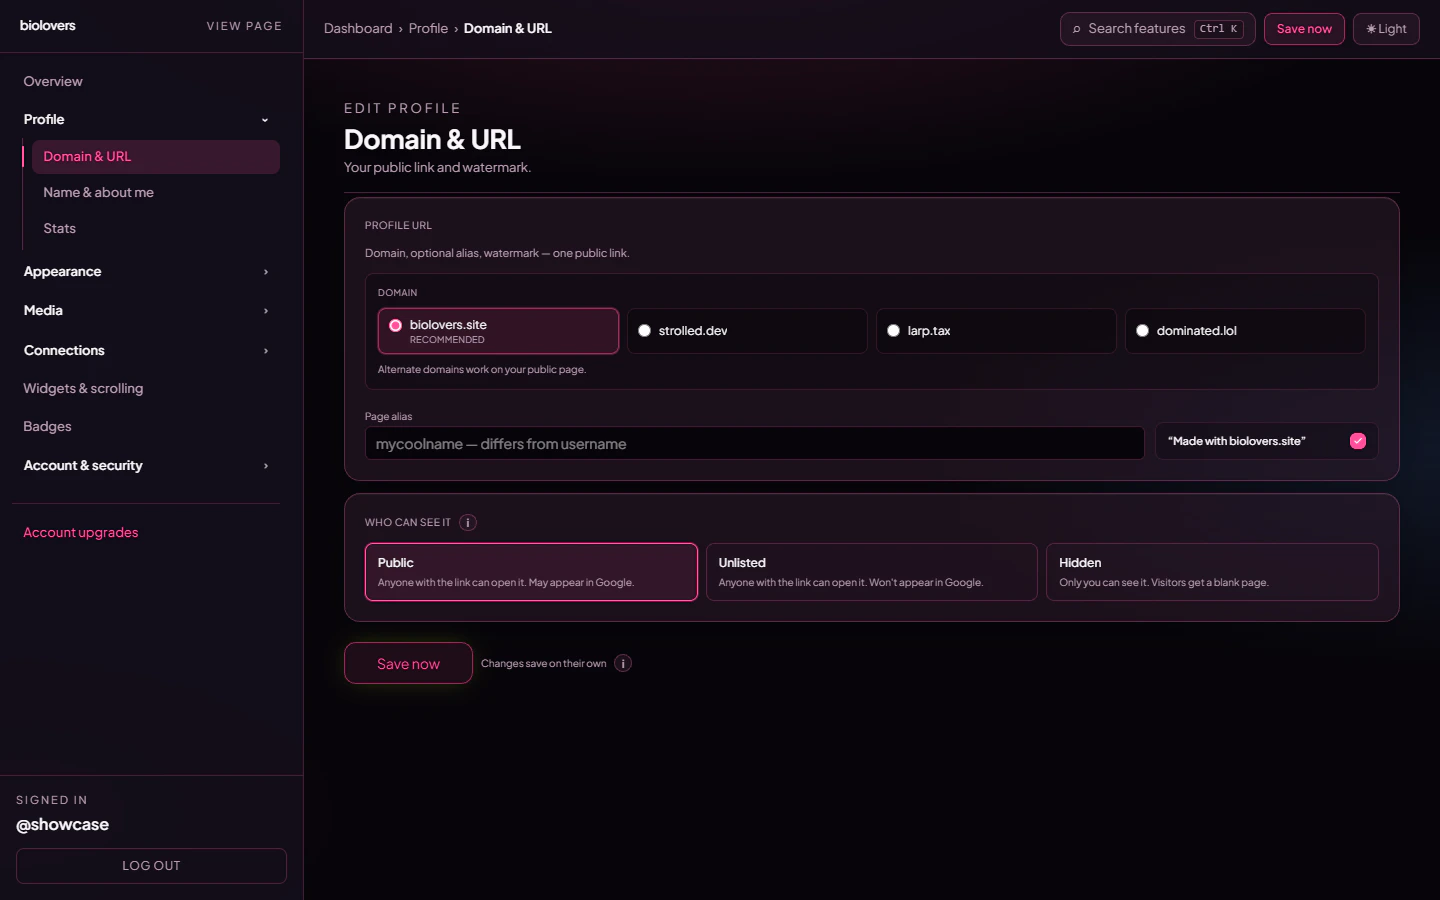Click the Save now button in the header

point(1304,28)
